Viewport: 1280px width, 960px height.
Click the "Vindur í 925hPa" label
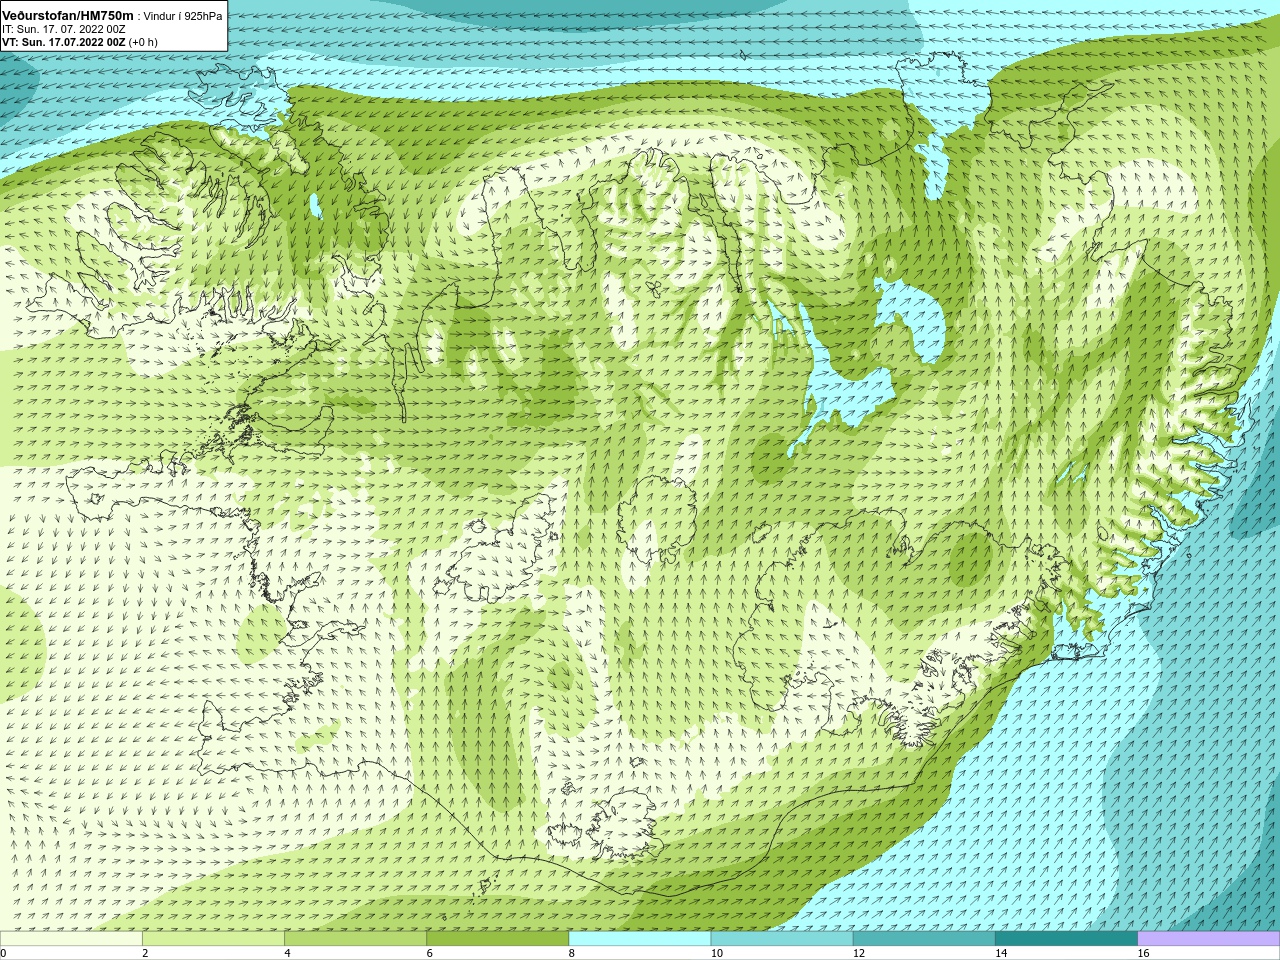tap(183, 16)
